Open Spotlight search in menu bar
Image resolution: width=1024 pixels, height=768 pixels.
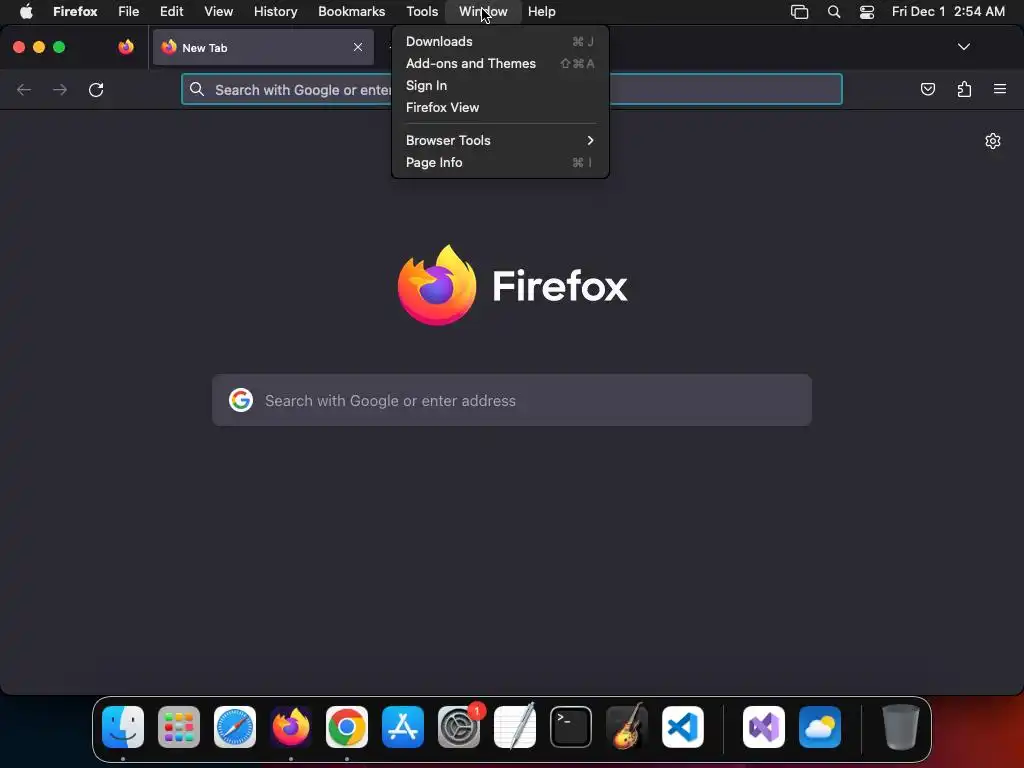[x=834, y=11]
